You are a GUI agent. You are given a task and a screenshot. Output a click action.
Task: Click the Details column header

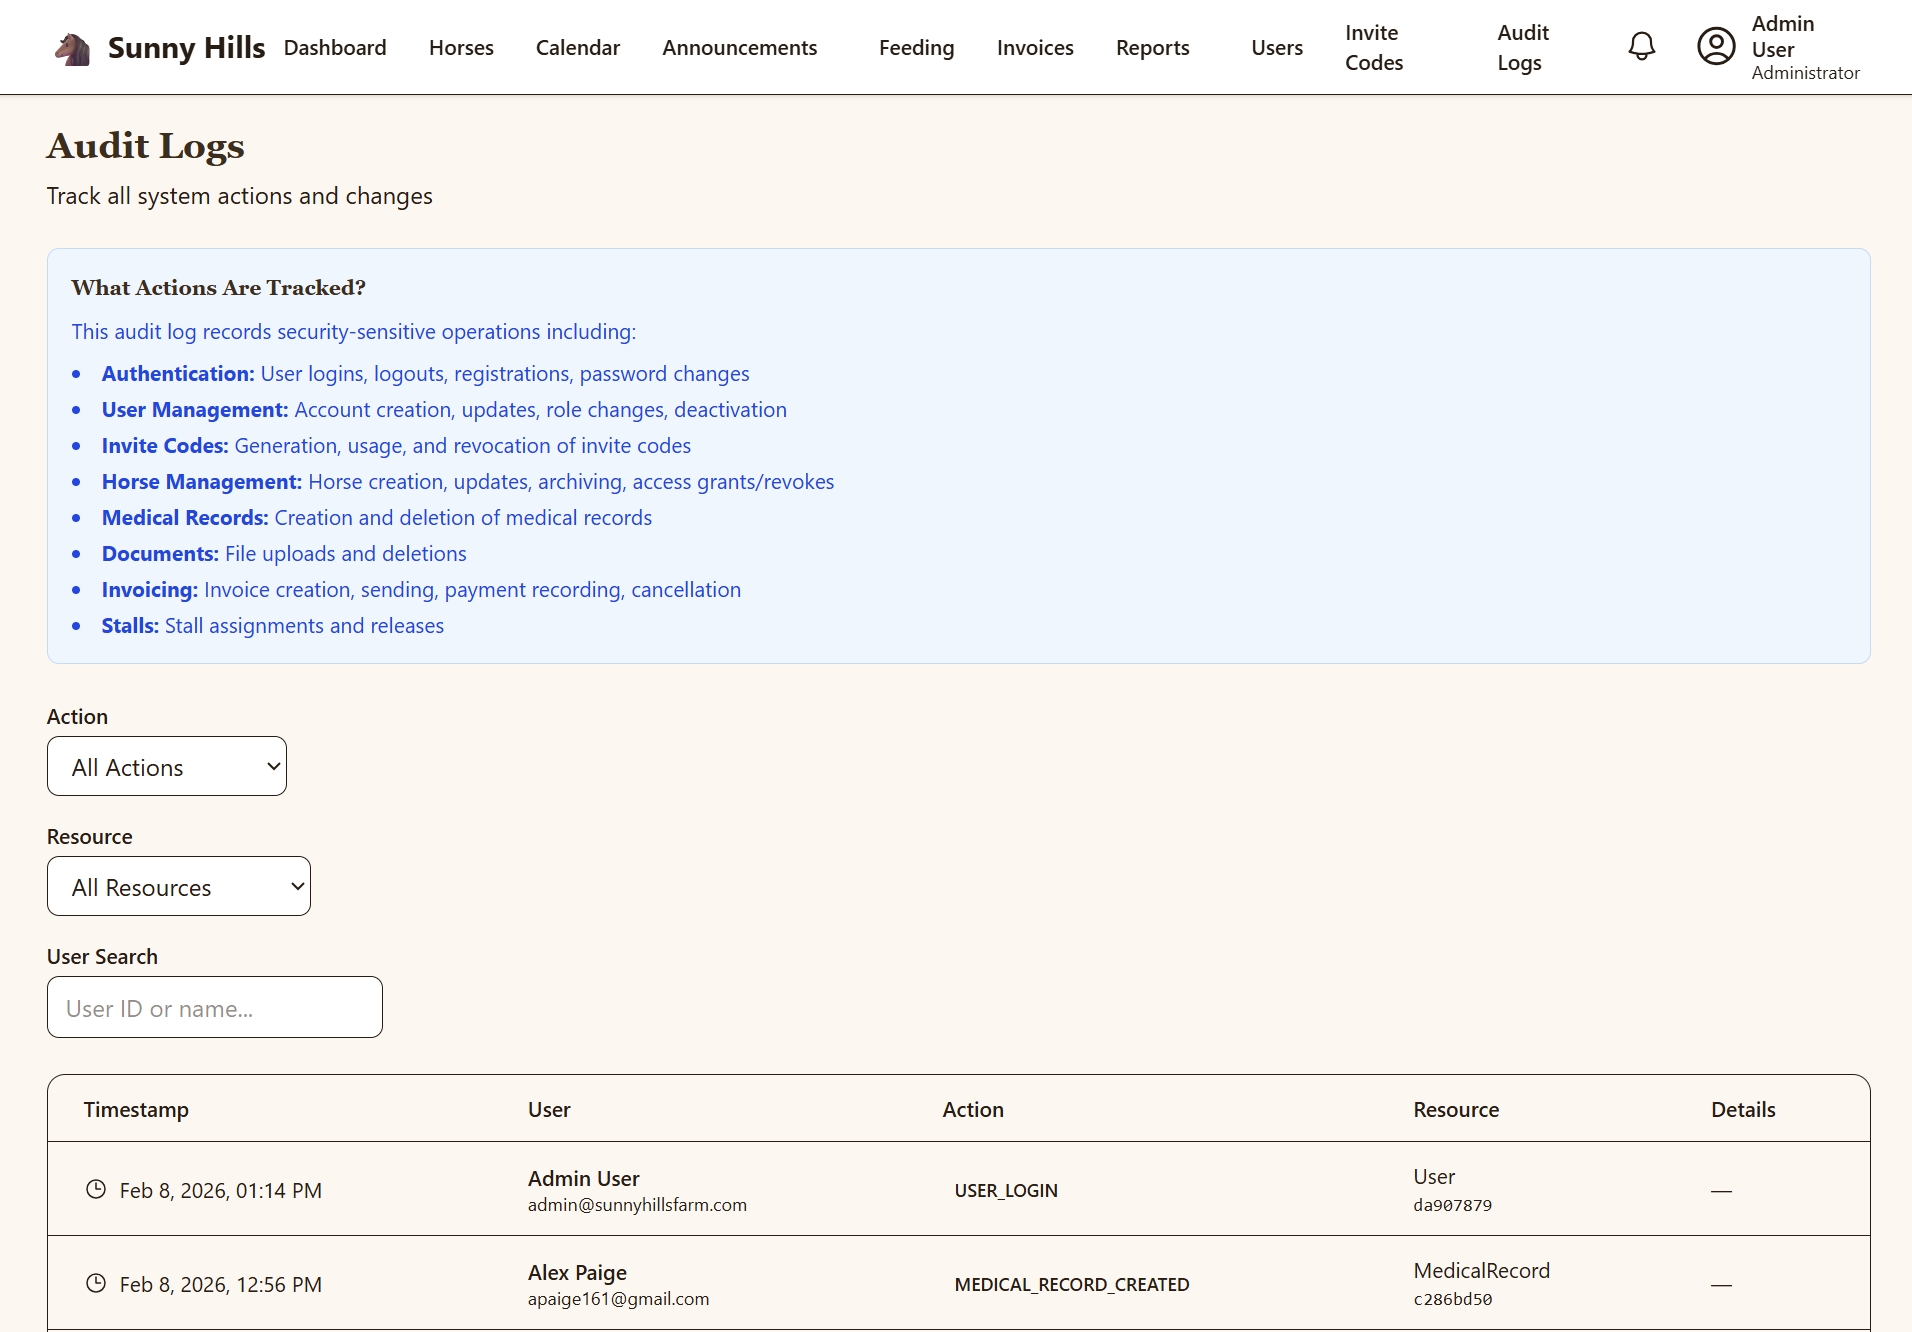tap(1743, 1109)
